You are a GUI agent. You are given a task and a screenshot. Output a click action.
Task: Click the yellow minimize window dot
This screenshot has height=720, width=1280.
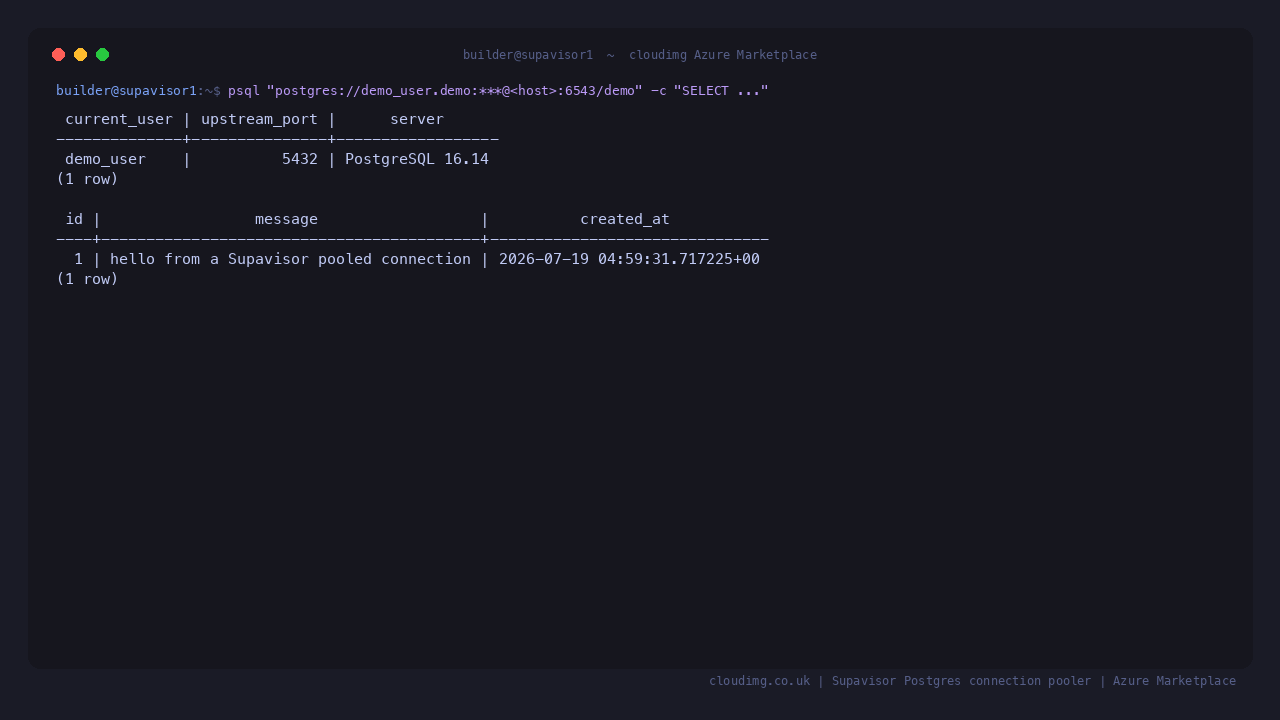(81, 55)
